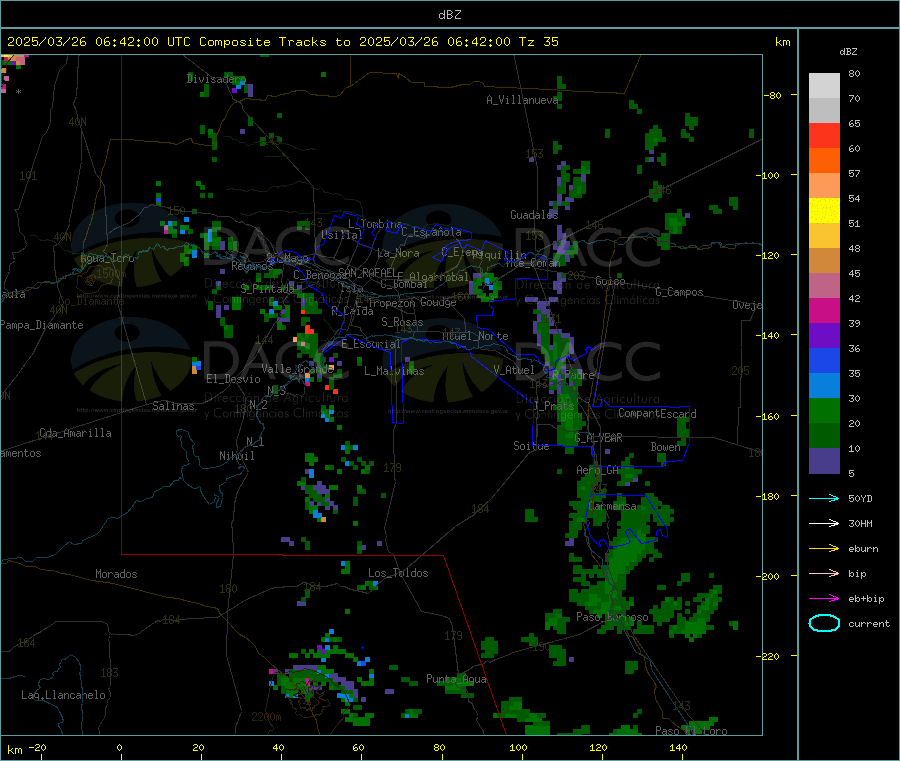Click the '0' tick on bottom km axis

point(119,747)
